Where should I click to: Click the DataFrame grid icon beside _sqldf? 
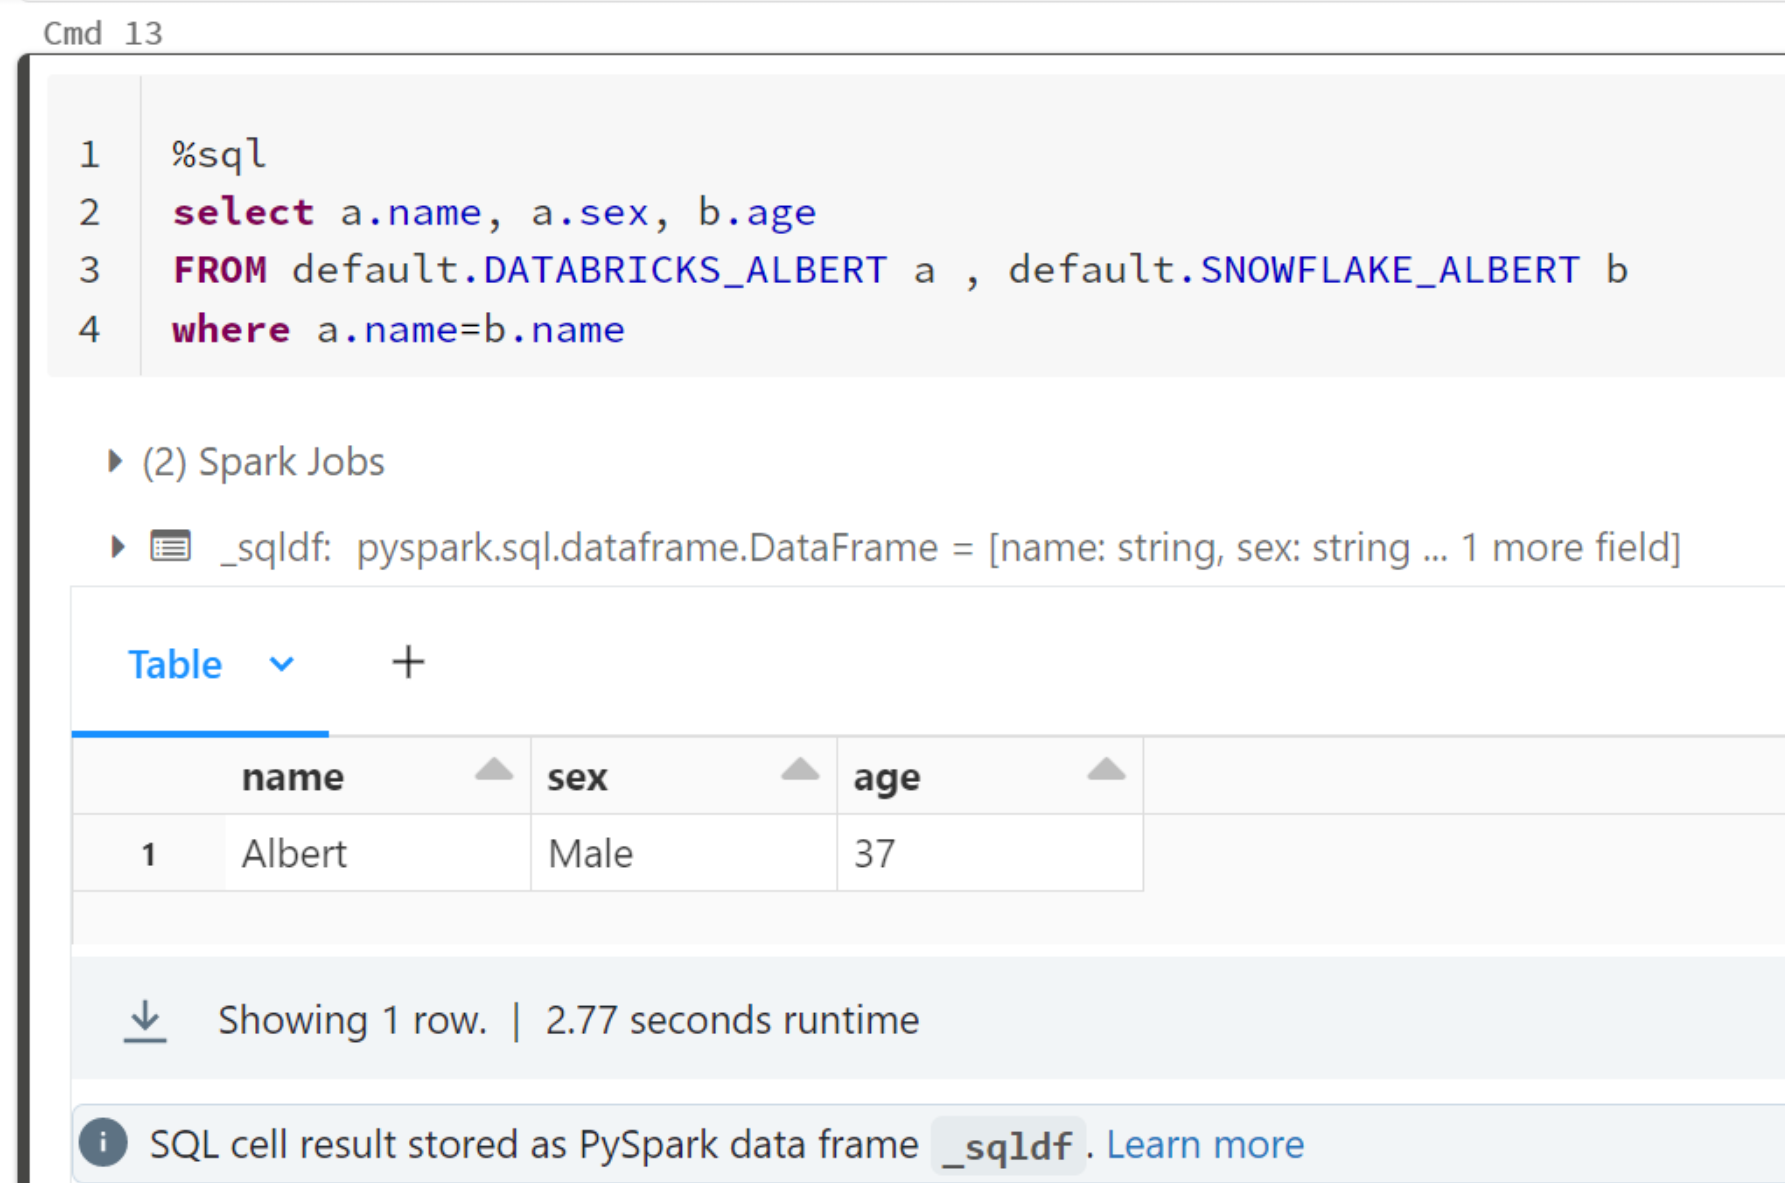click(x=170, y=546)
